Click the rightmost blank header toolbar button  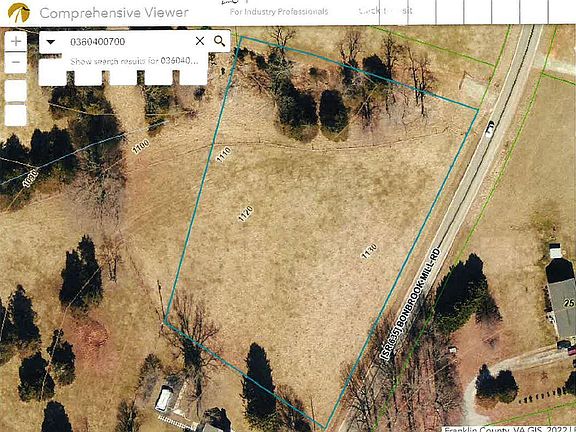pyautogui.click(x=562, y=11)
